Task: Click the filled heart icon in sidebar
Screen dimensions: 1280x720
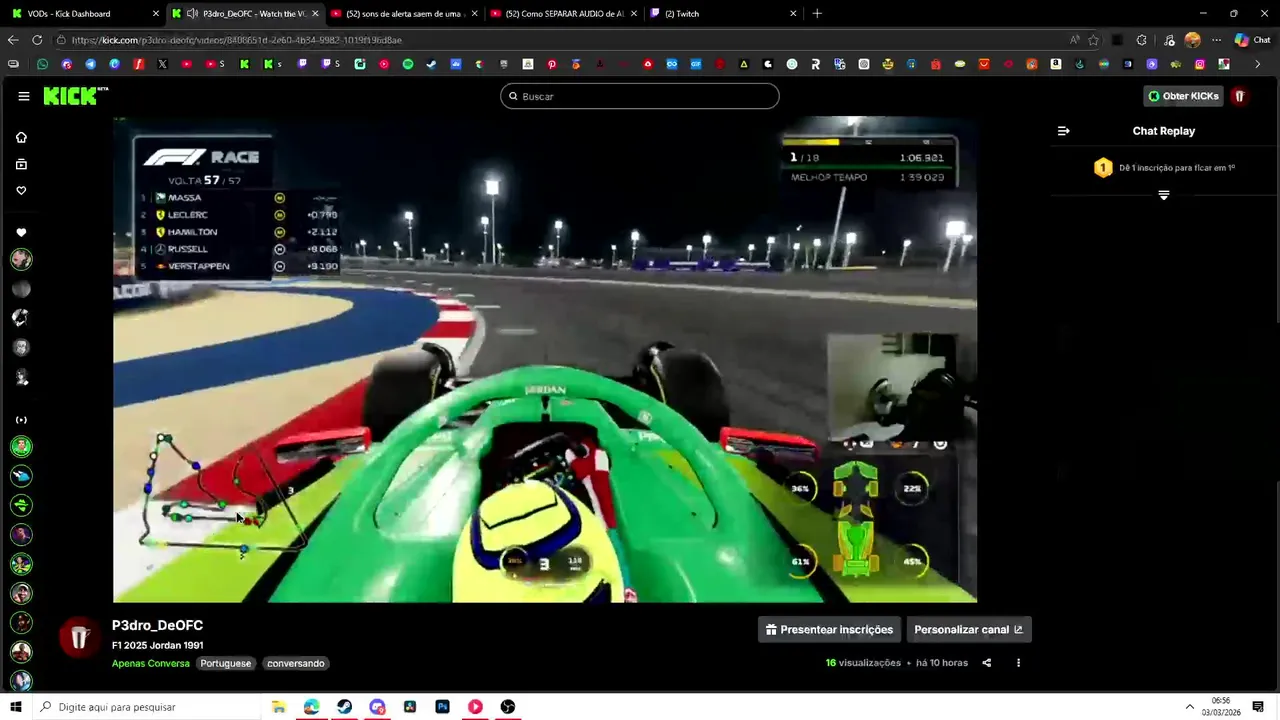Action: point(21,233)
